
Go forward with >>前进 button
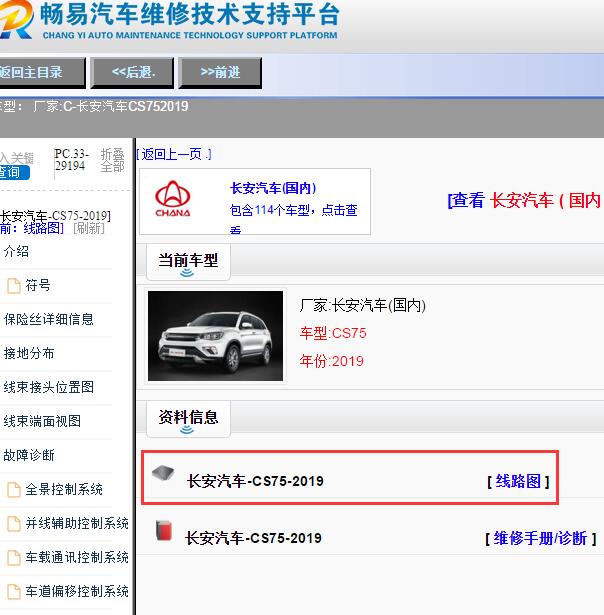point(220,73)
